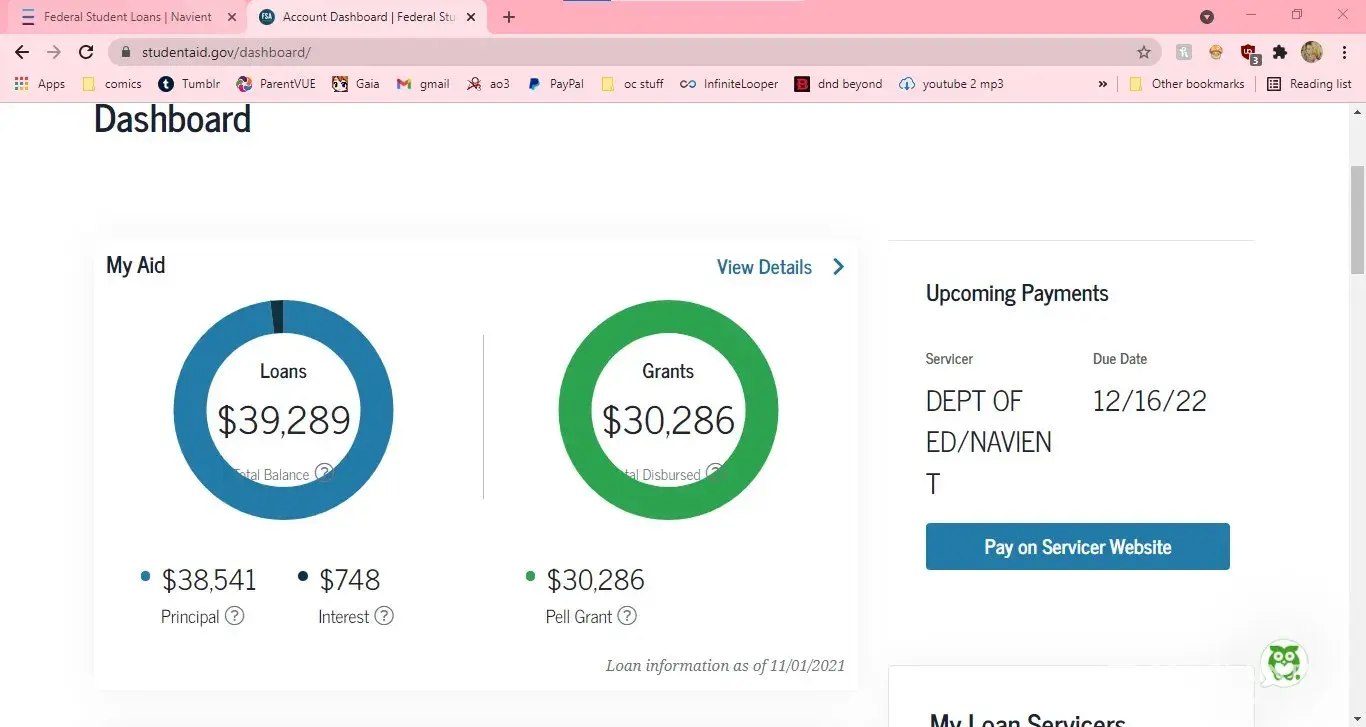Show the Pell Grant help tooltip
The height and width of the screenshot is (727, 1366).
point(627,616)
